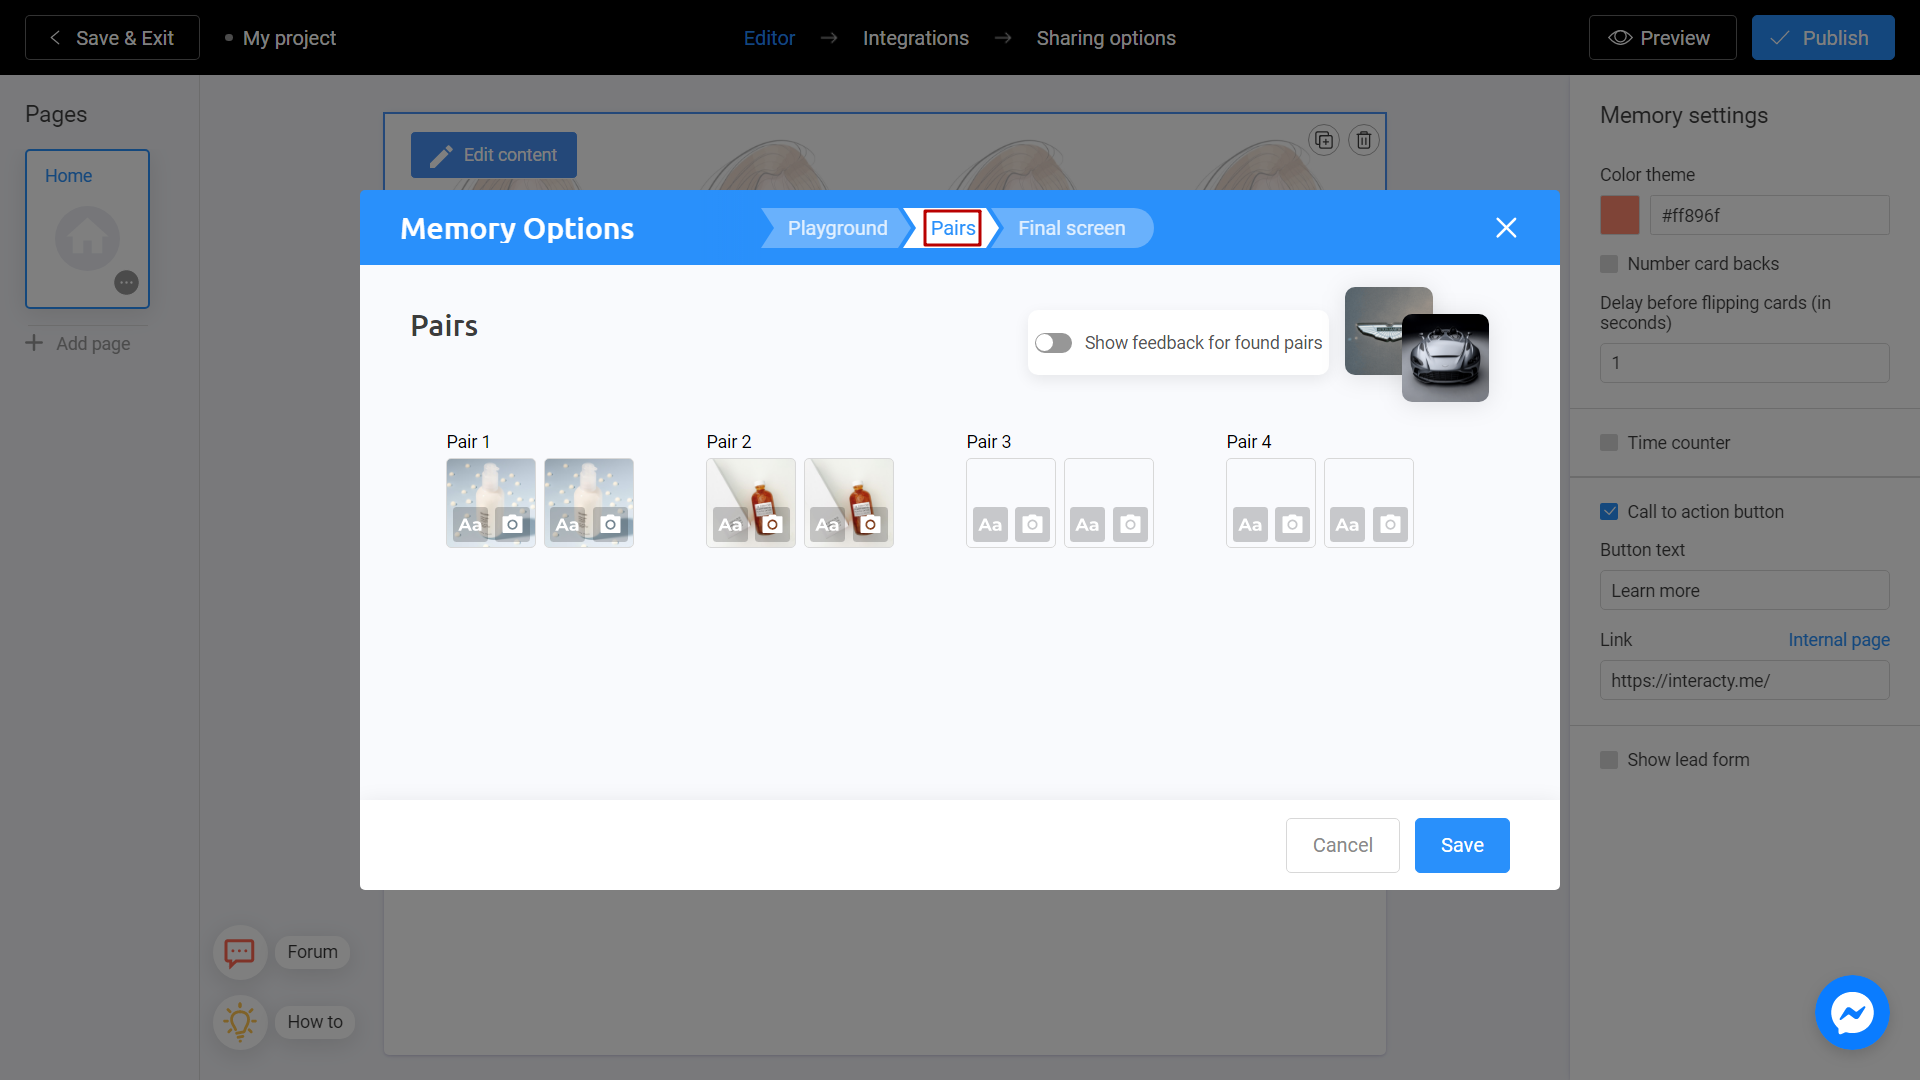Viewport: 1920px width, 1080px height.
Task: Click the text edit icon on Pair 2 right card
Action: pyautogui.click(x=827, y=524)
